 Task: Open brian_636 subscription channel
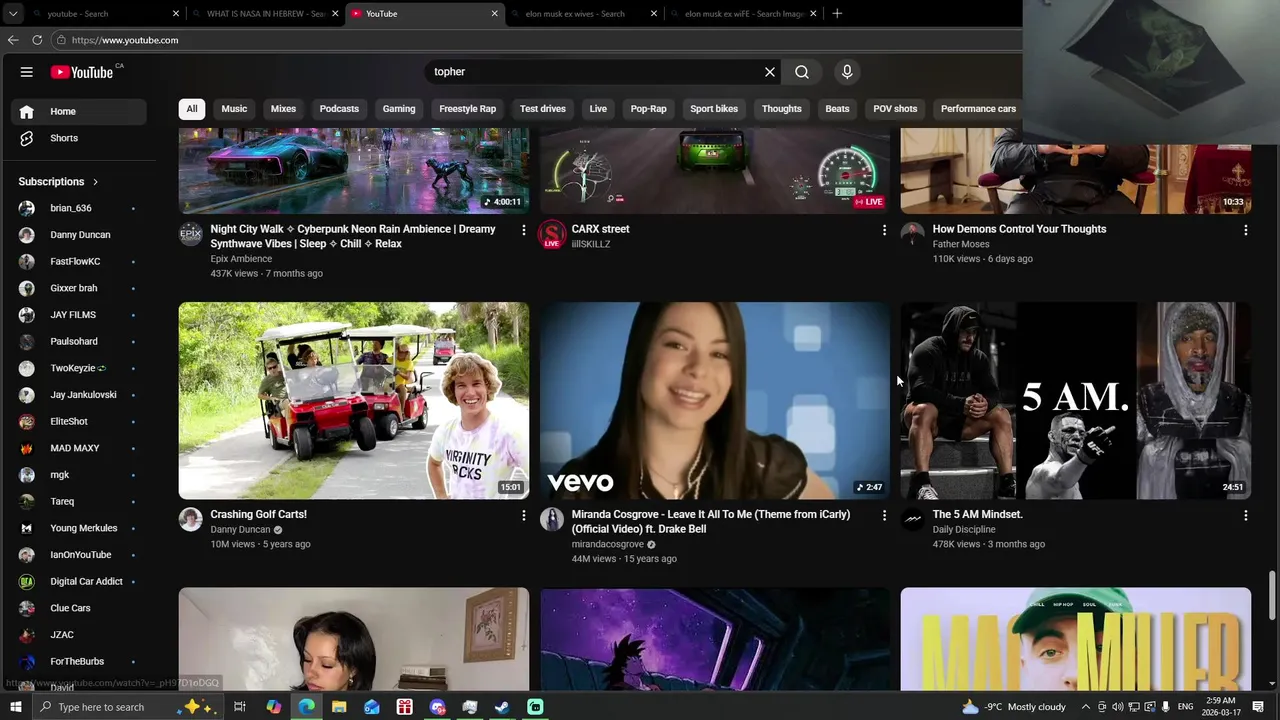pyautogui.click(x=79, y=208)
